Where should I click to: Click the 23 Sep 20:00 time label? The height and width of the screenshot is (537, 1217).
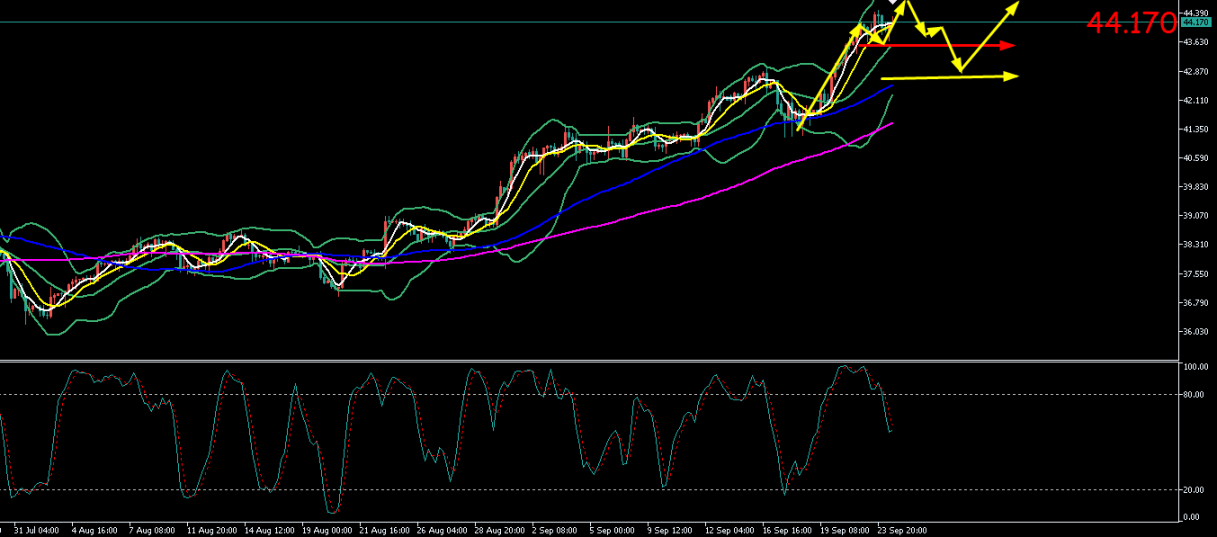[x=901, y=530]
